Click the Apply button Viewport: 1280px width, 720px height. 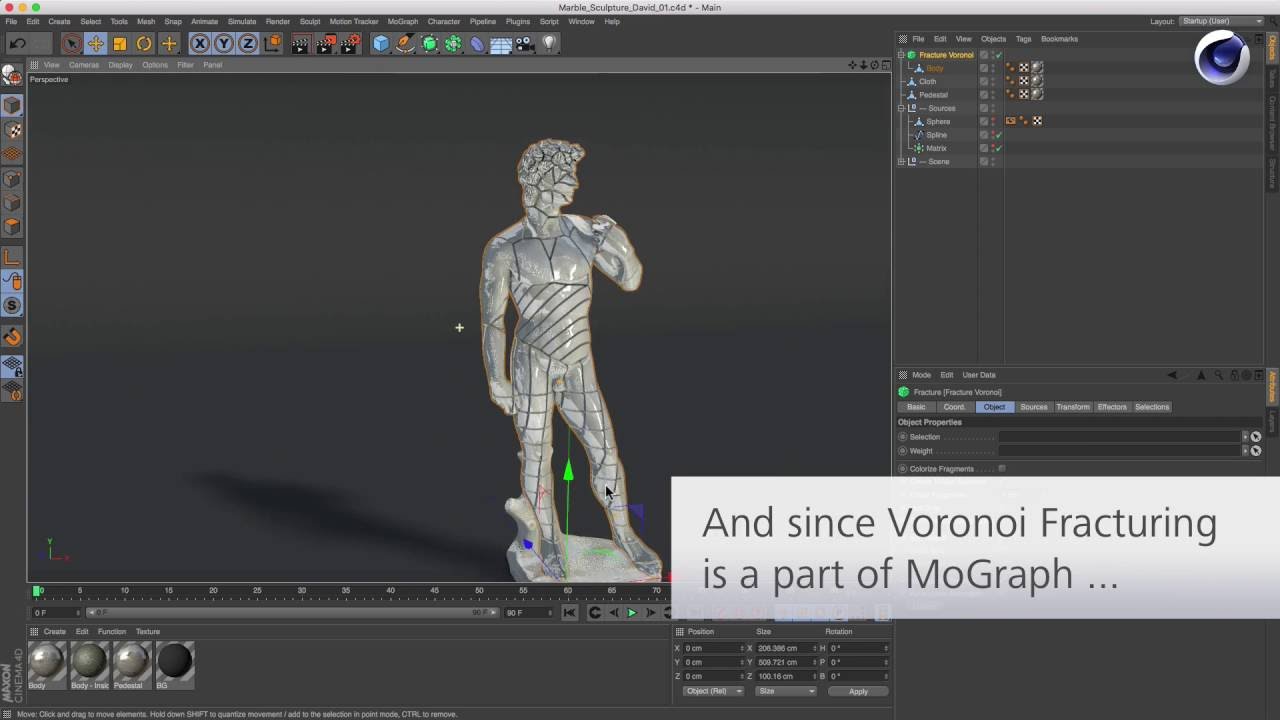[x=858, y=691]
